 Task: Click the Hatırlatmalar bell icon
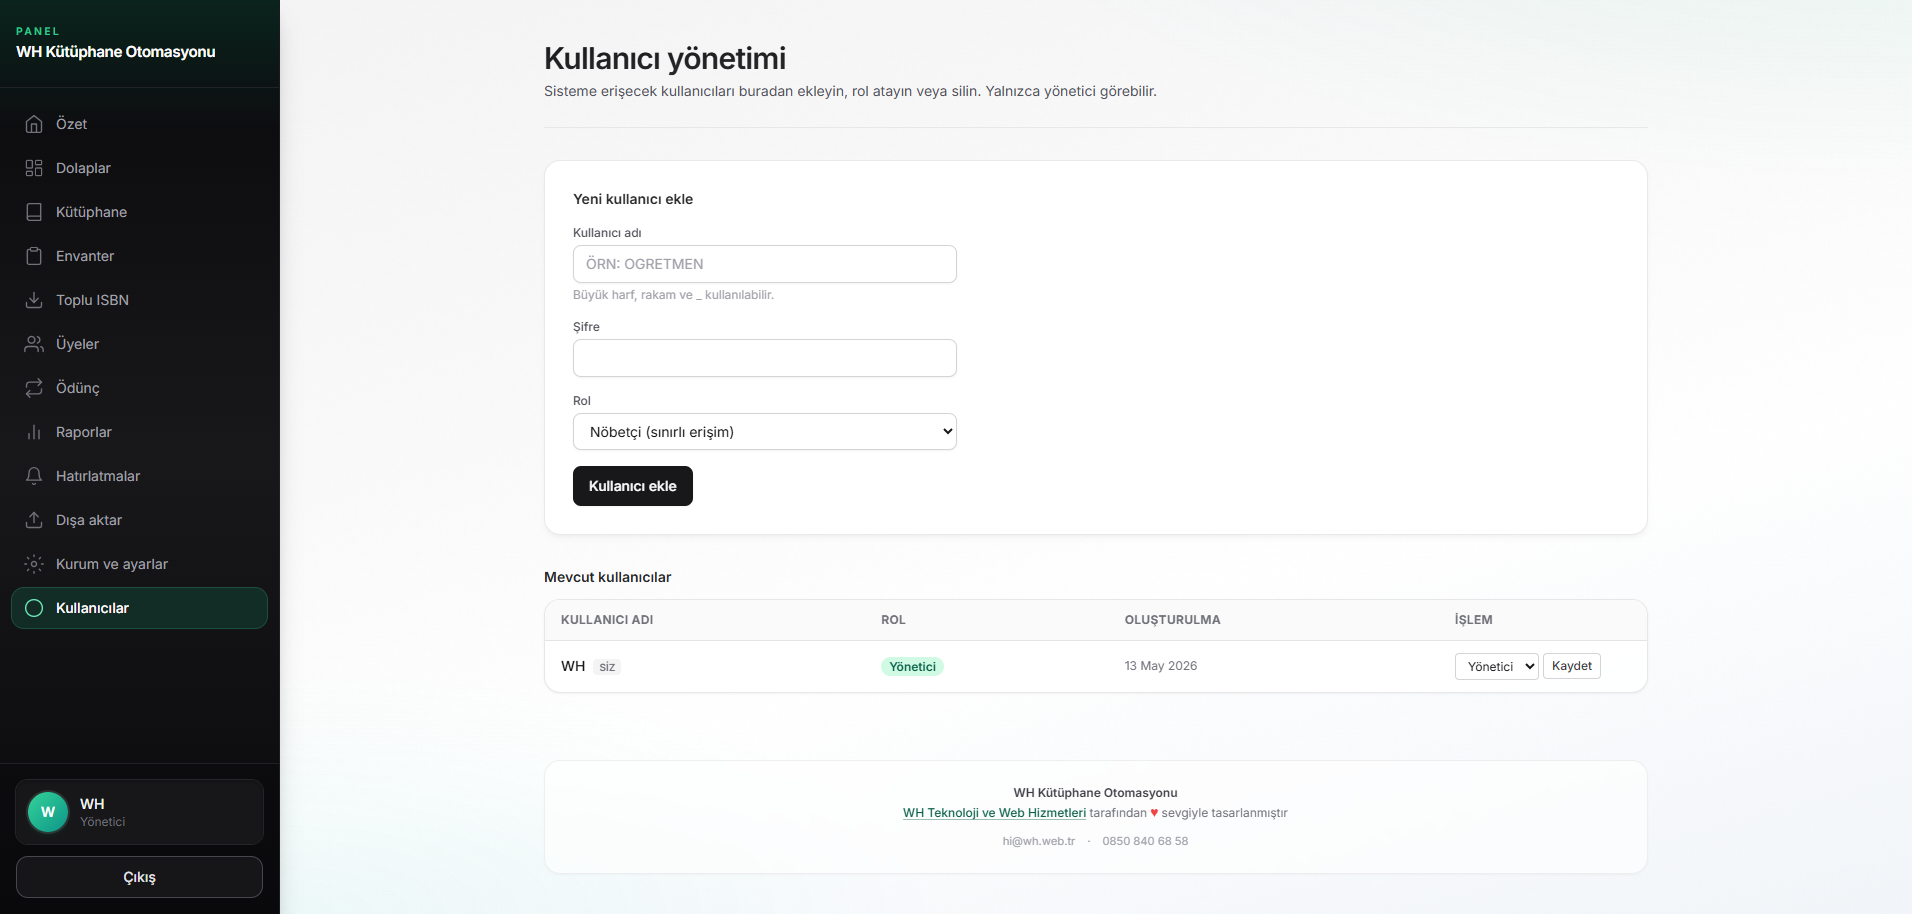(x=34, y=476)
